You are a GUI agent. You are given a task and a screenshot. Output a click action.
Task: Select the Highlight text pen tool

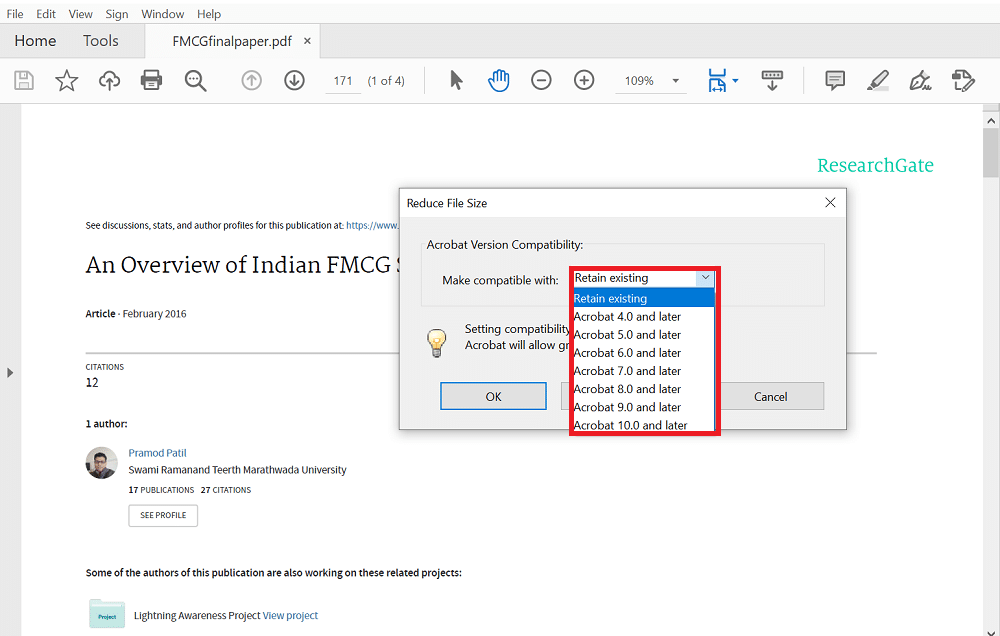pyautogui.click(x=878, y=81)
